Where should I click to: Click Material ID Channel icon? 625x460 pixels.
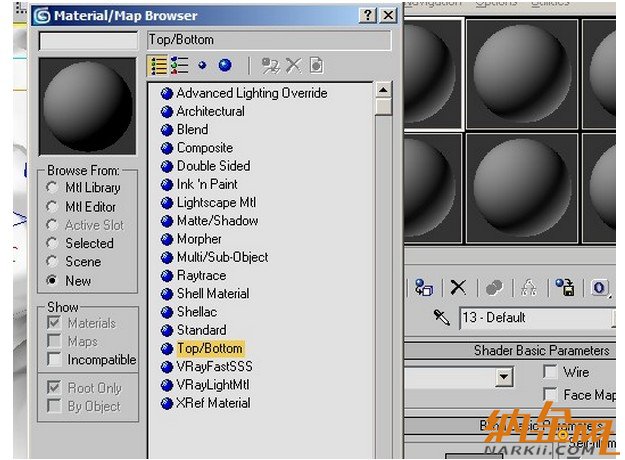pyautogui.click(x=599, y=288)
